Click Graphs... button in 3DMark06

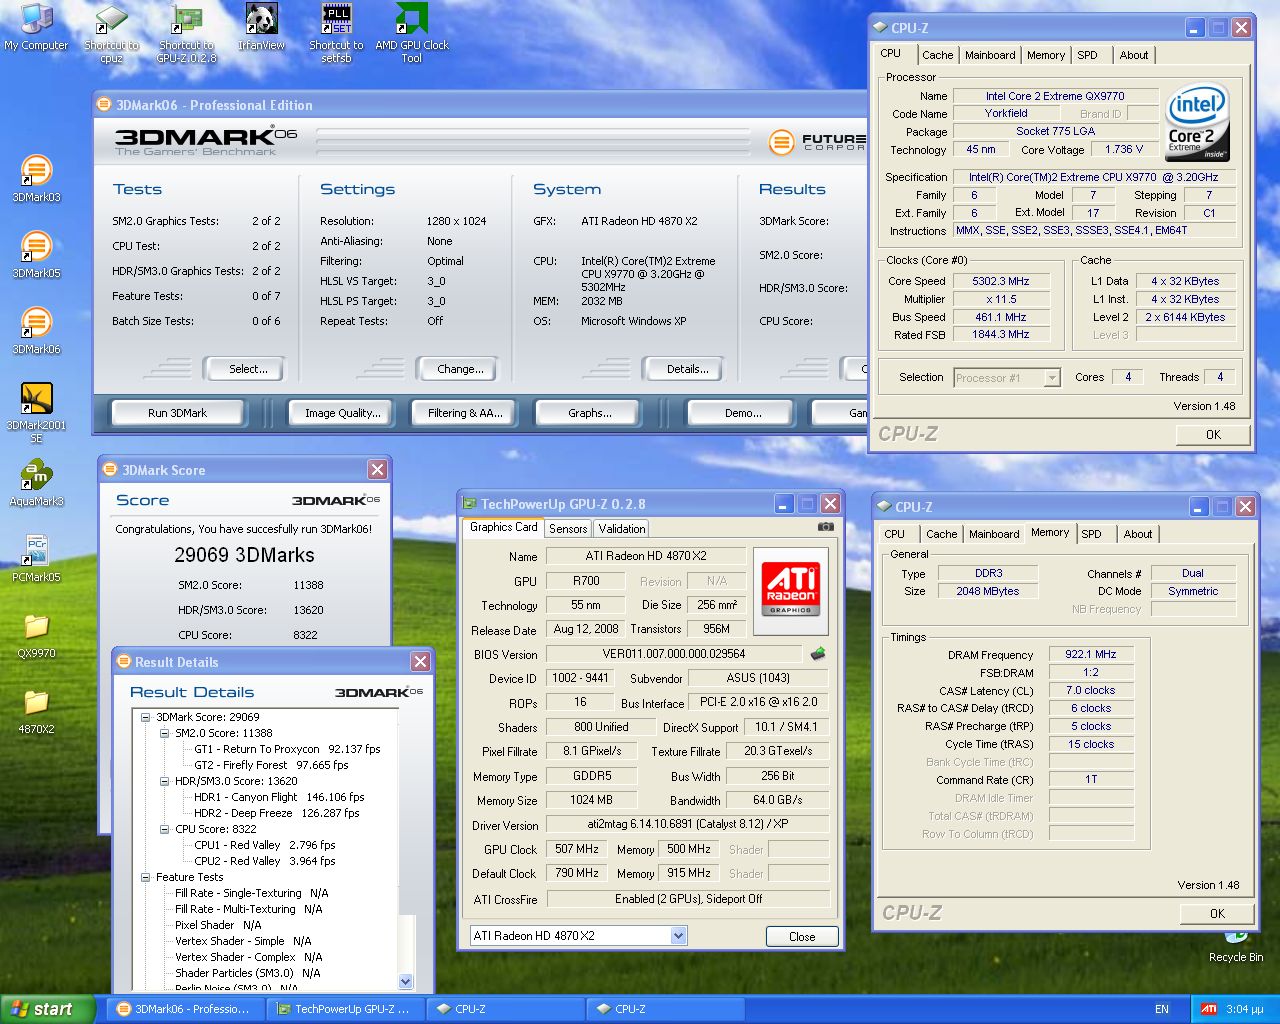pos(590,412)
